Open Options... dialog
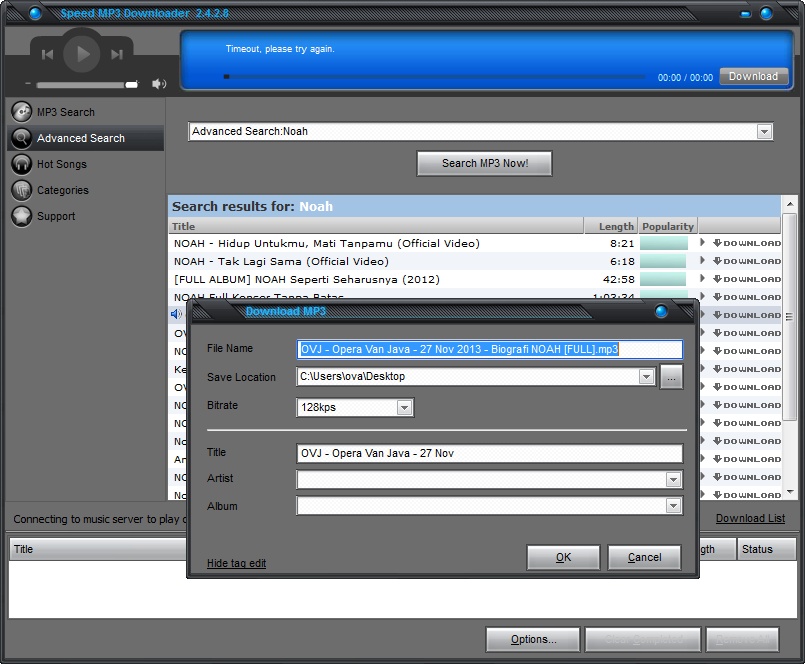This screenshot has width=805, height=664. click(533, 639)
